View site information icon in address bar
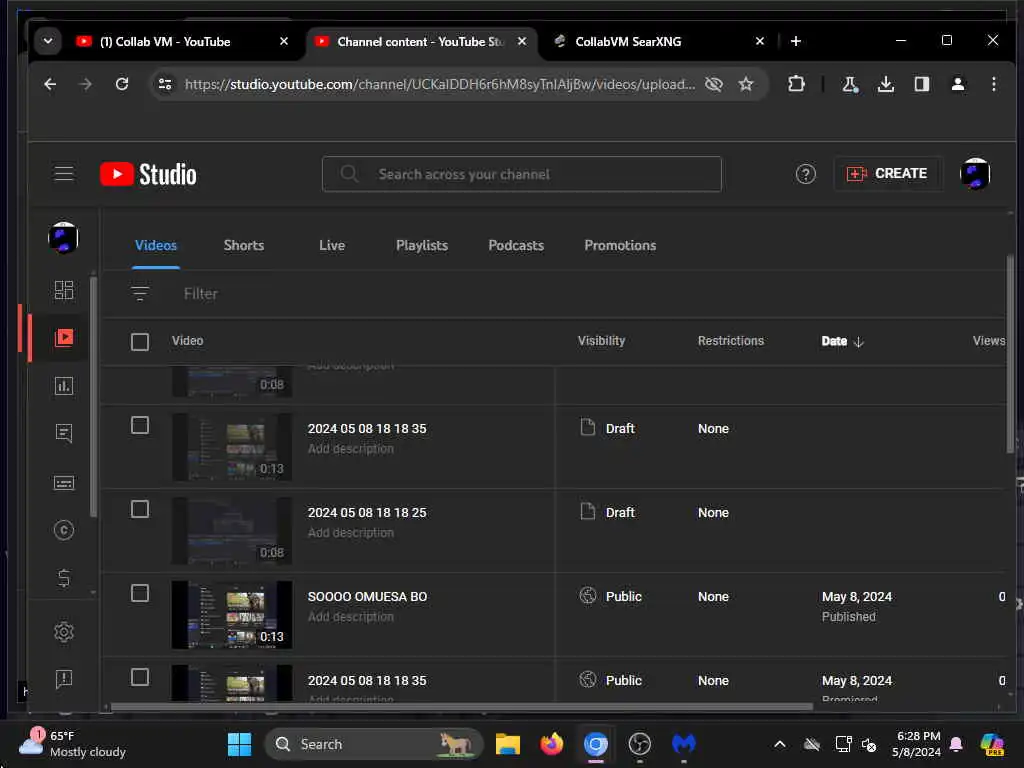The width and height of the screenshot is (1024, 768). [165, 84]
